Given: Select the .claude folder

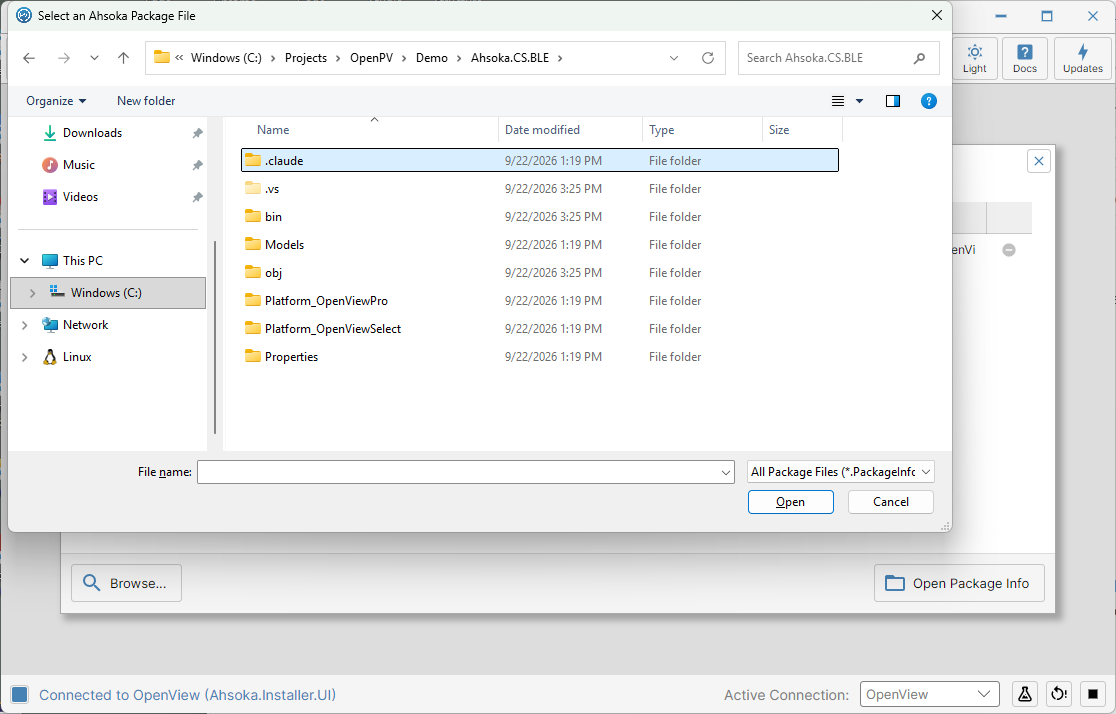Looking at the screenshot, I should (x=539, y=161).
